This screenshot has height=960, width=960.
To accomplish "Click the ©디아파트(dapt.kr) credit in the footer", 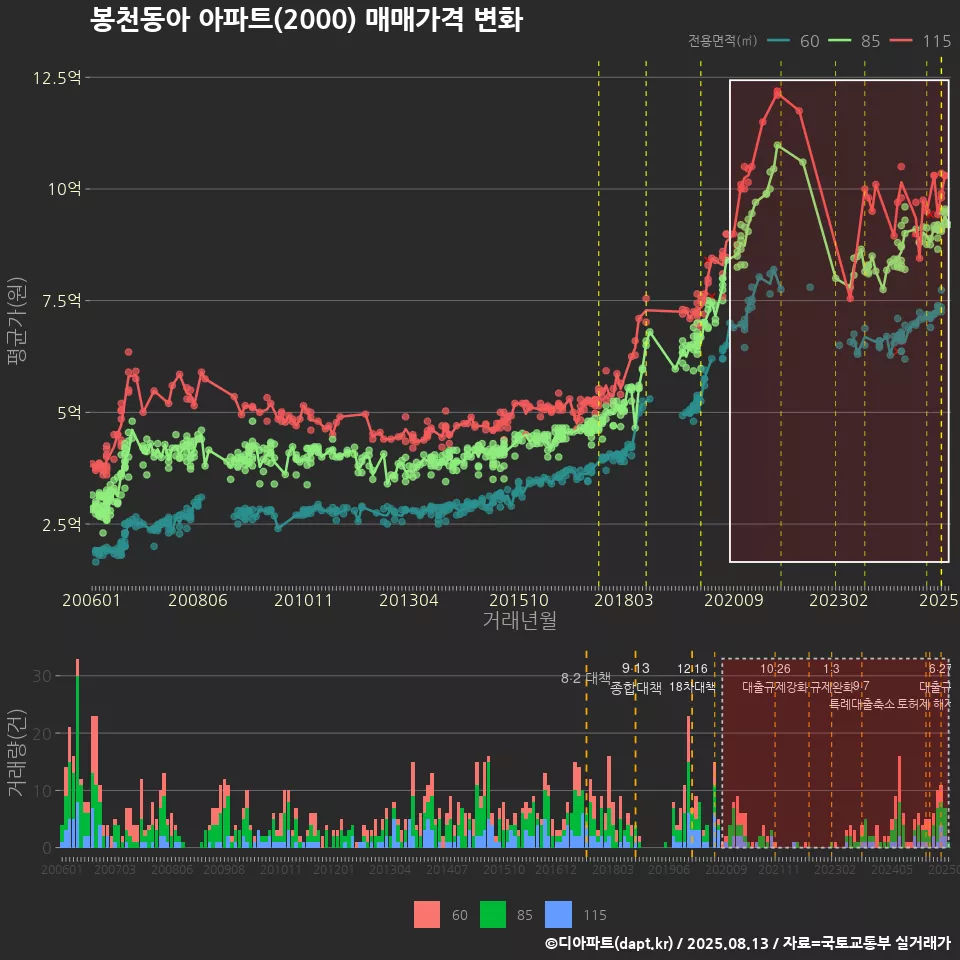I will 609,943.
